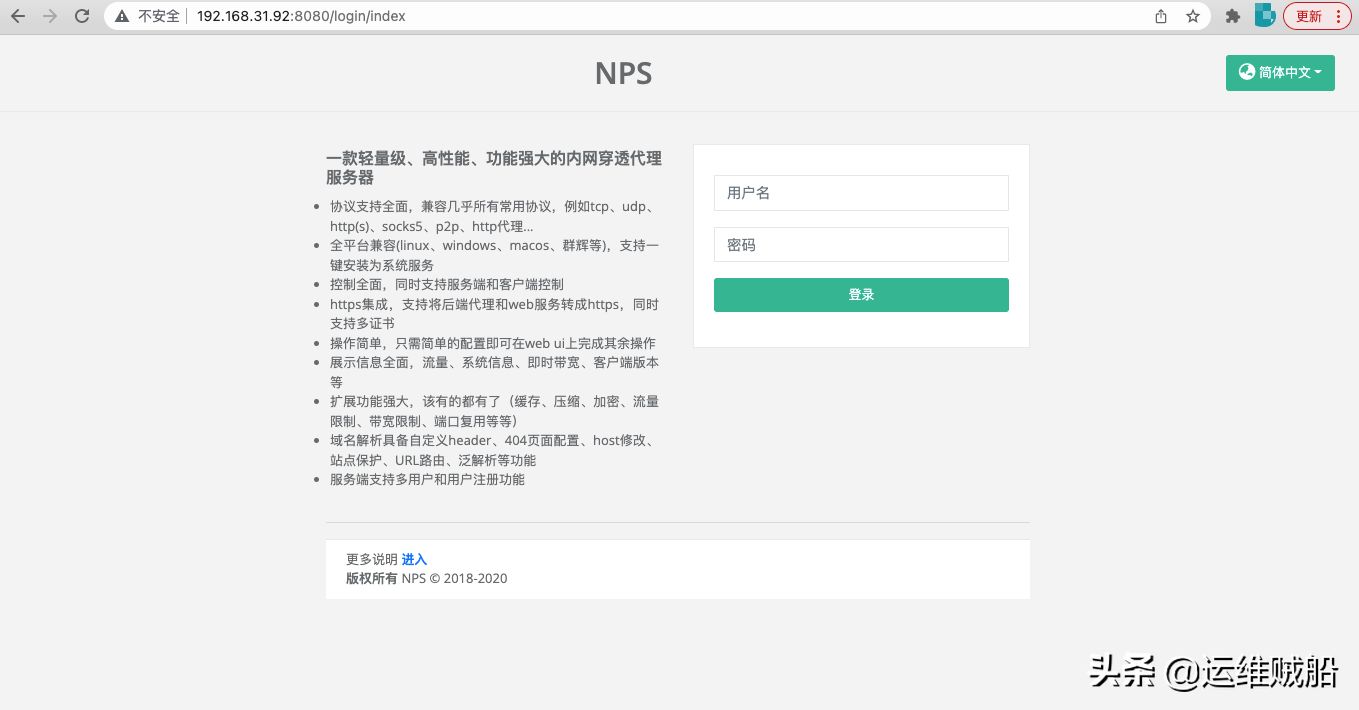Click the green 登录 login button
Screen dimensions: 1359x710
click(x=861, y=295)
